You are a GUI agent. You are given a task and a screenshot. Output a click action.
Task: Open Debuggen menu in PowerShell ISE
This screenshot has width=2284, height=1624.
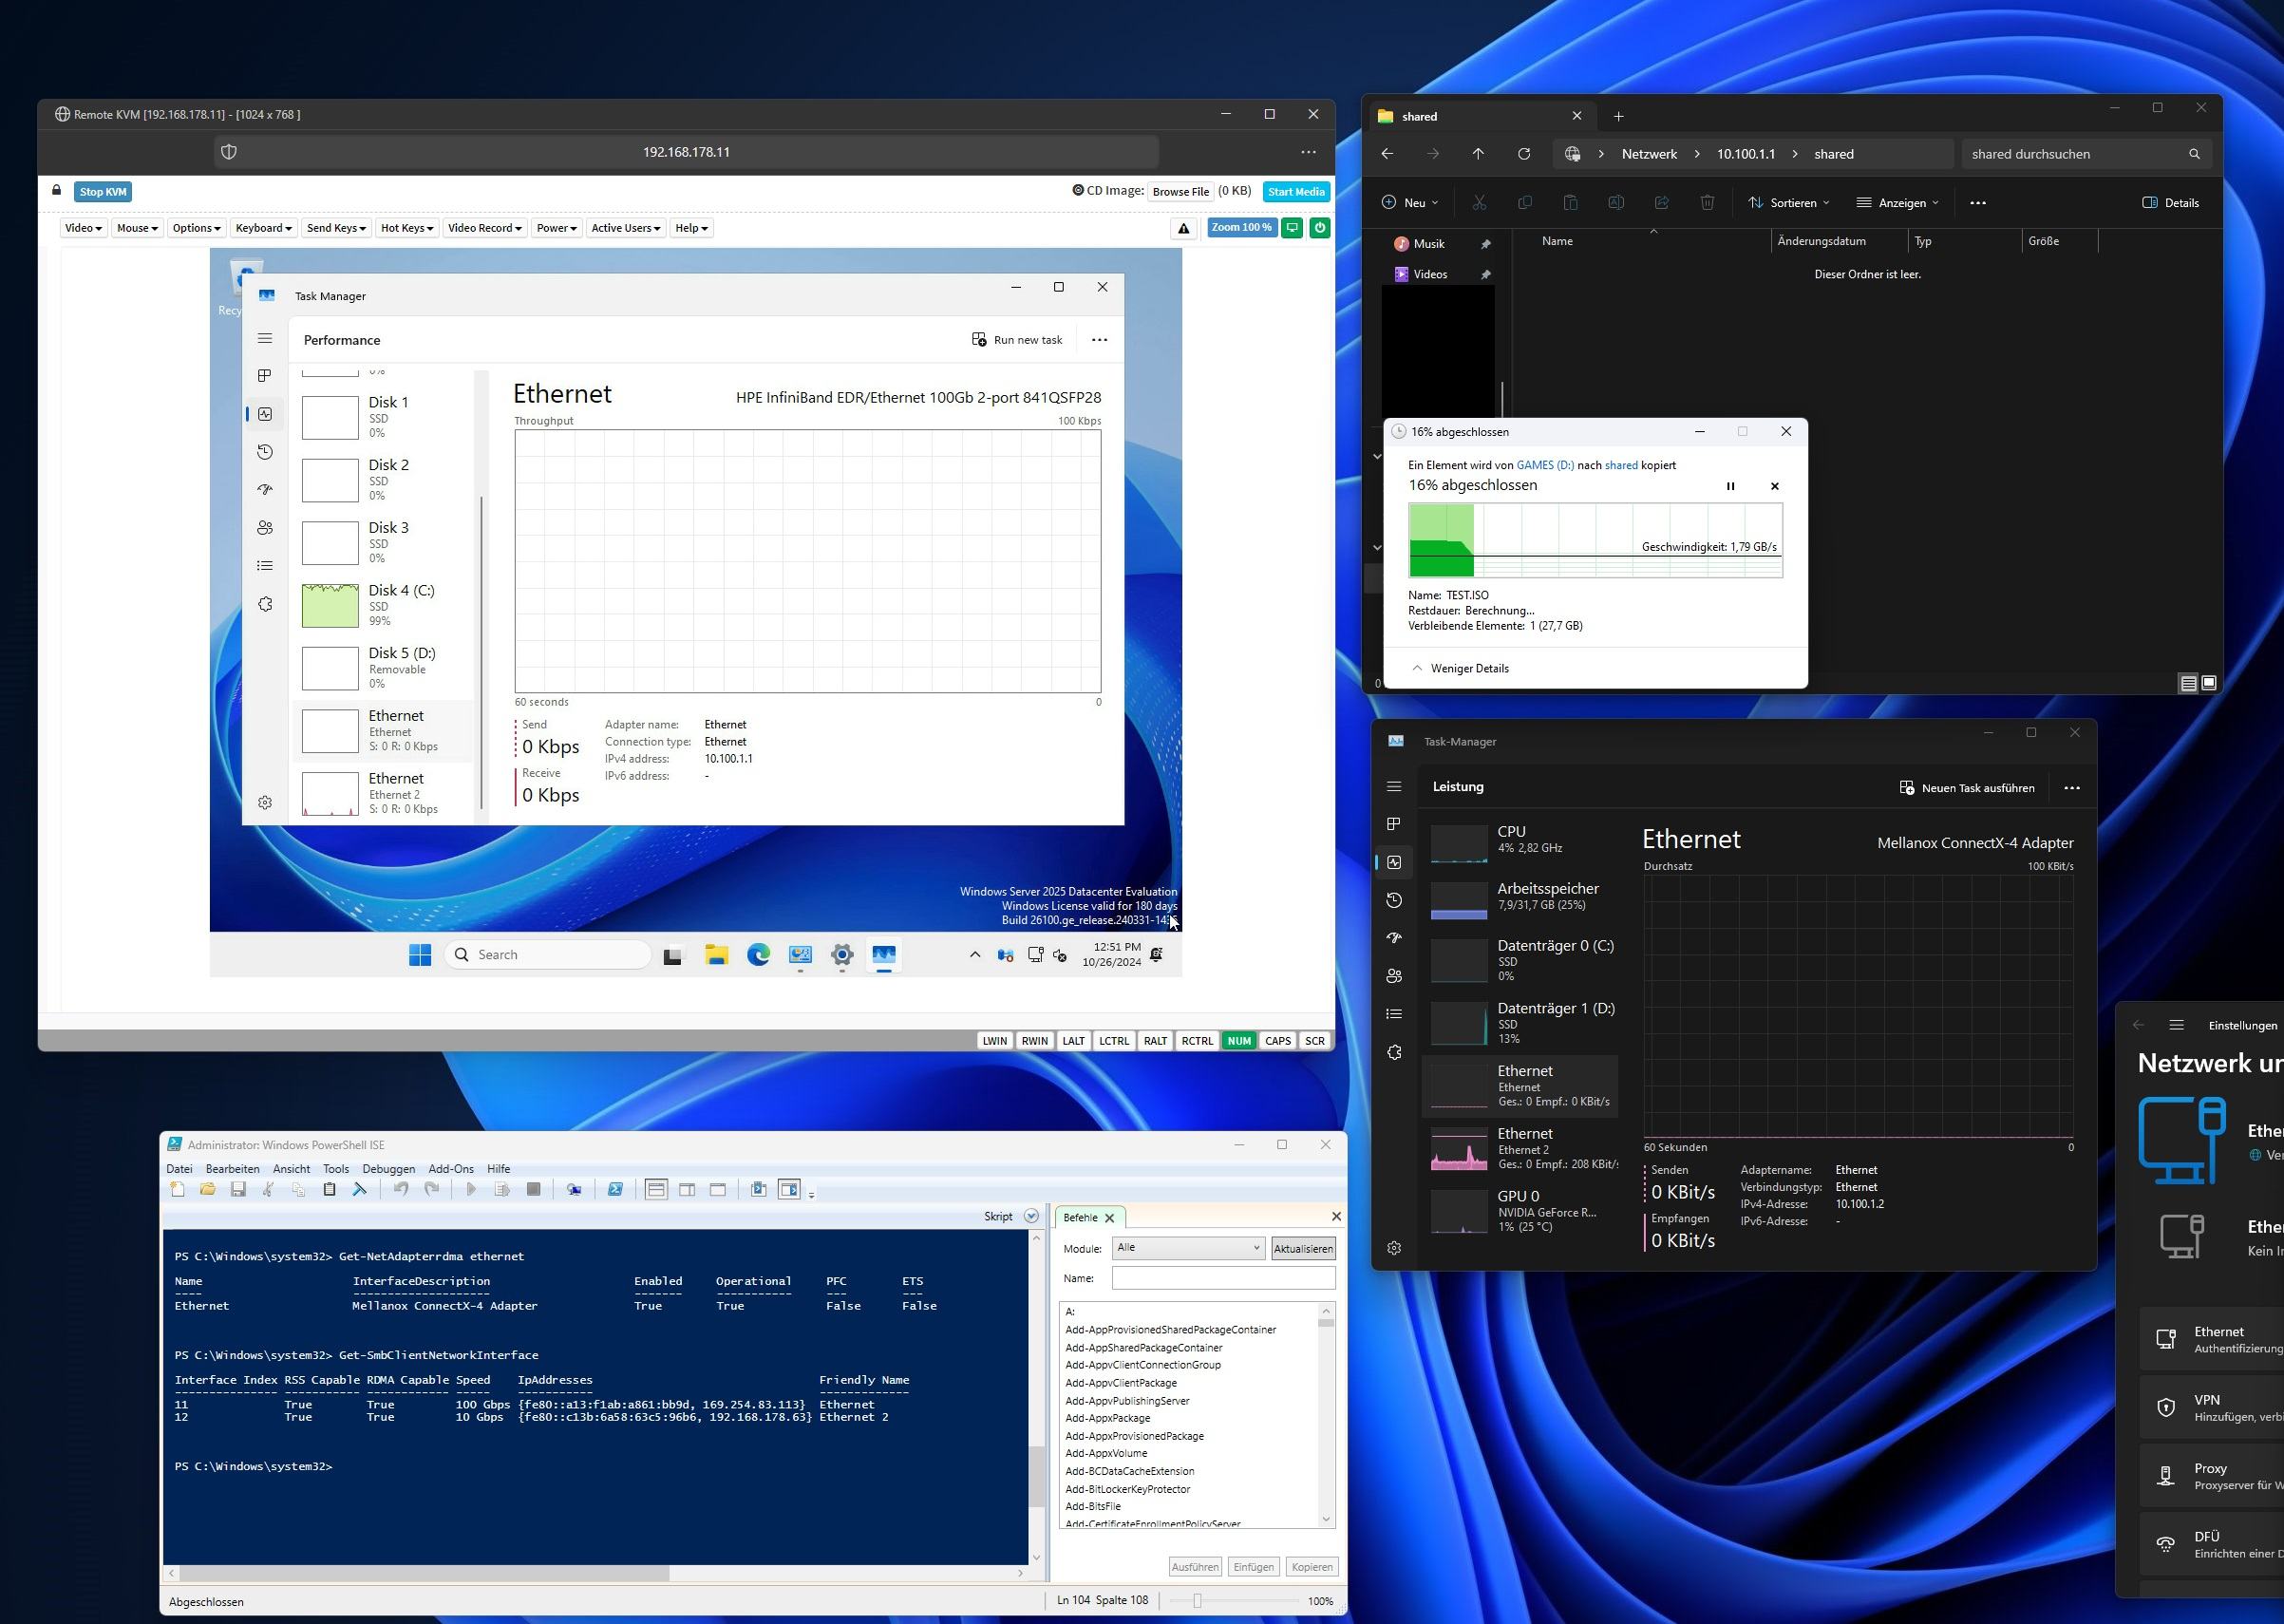click(388, 1169)
